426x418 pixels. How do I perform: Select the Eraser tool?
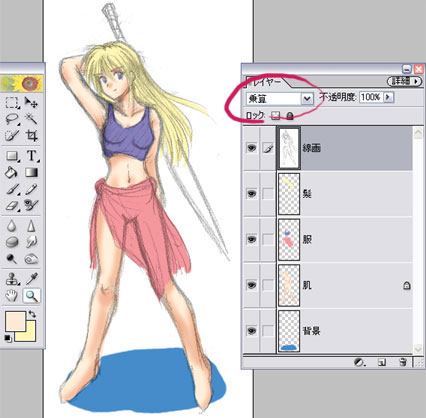[x=12, y=205]
